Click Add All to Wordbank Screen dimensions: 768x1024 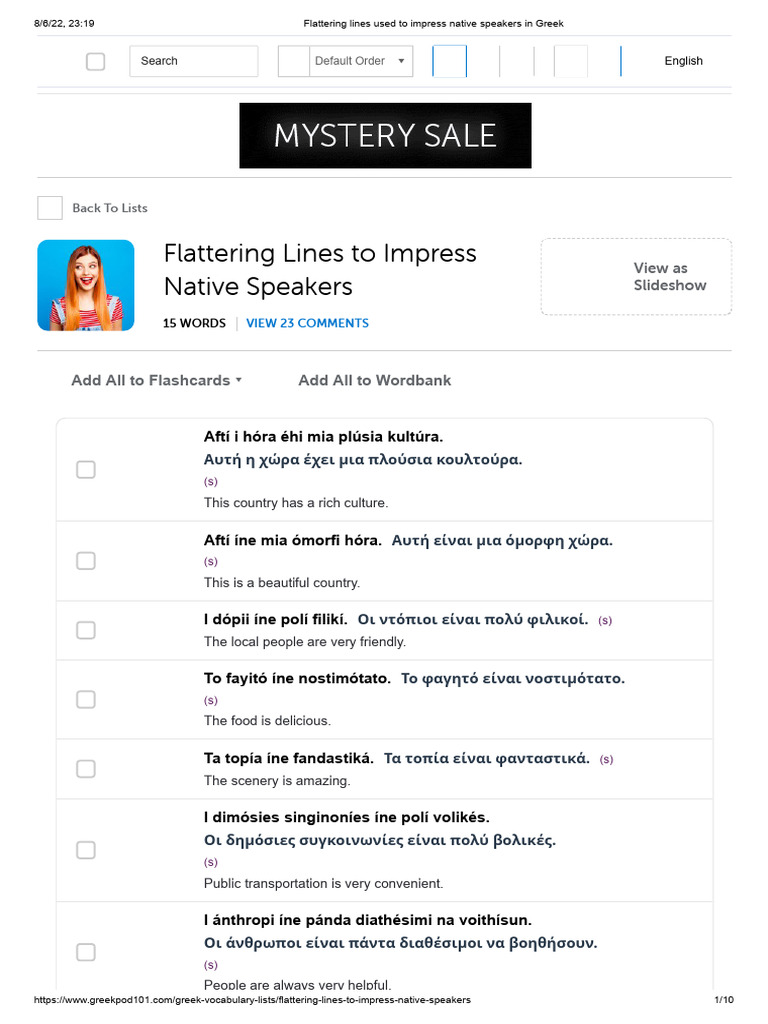click(374, 380)
